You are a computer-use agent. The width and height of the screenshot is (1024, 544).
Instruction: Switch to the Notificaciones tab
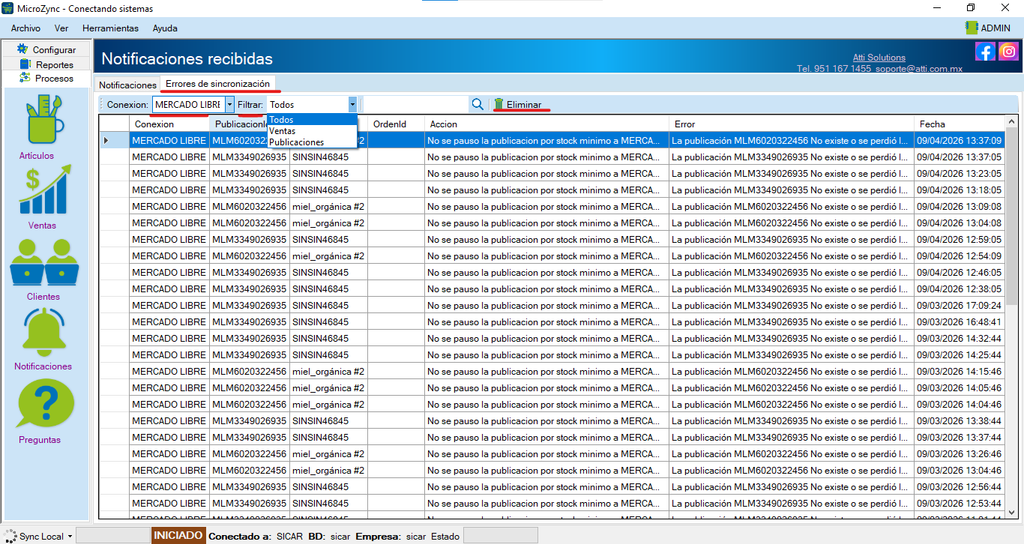tap(127, 85)
